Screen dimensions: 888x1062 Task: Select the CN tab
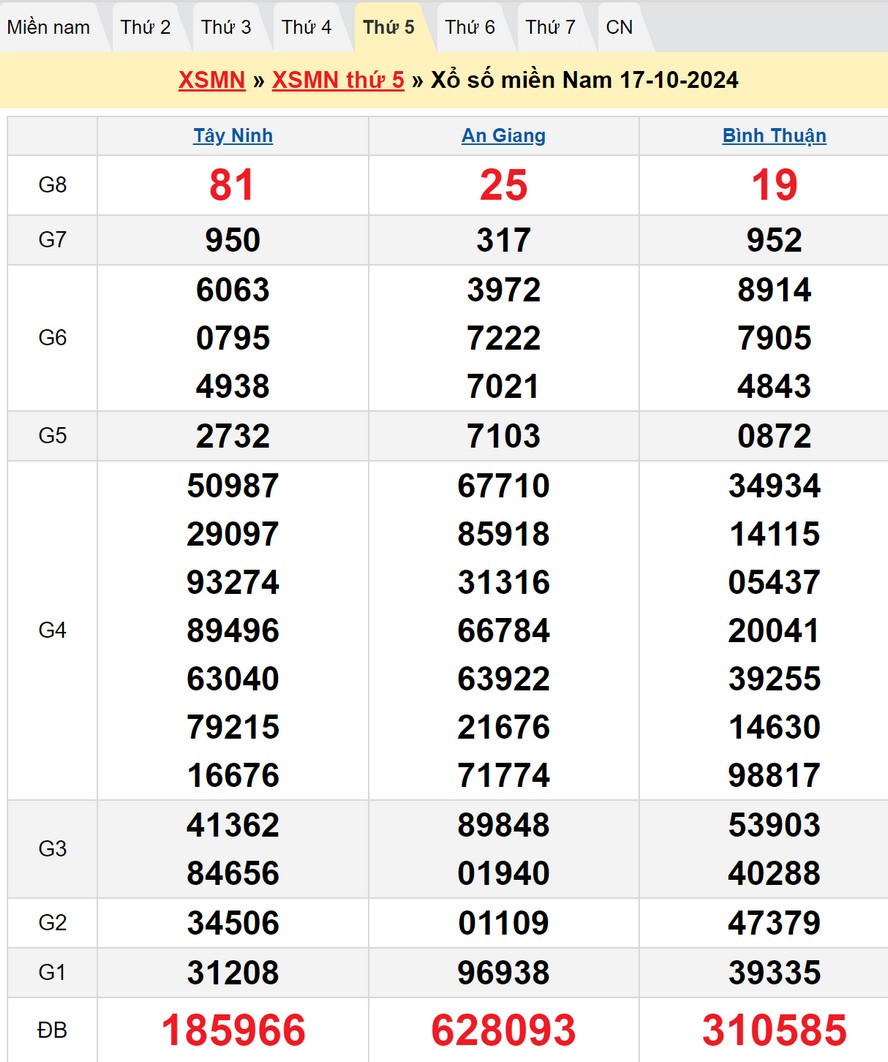[620, 27]
